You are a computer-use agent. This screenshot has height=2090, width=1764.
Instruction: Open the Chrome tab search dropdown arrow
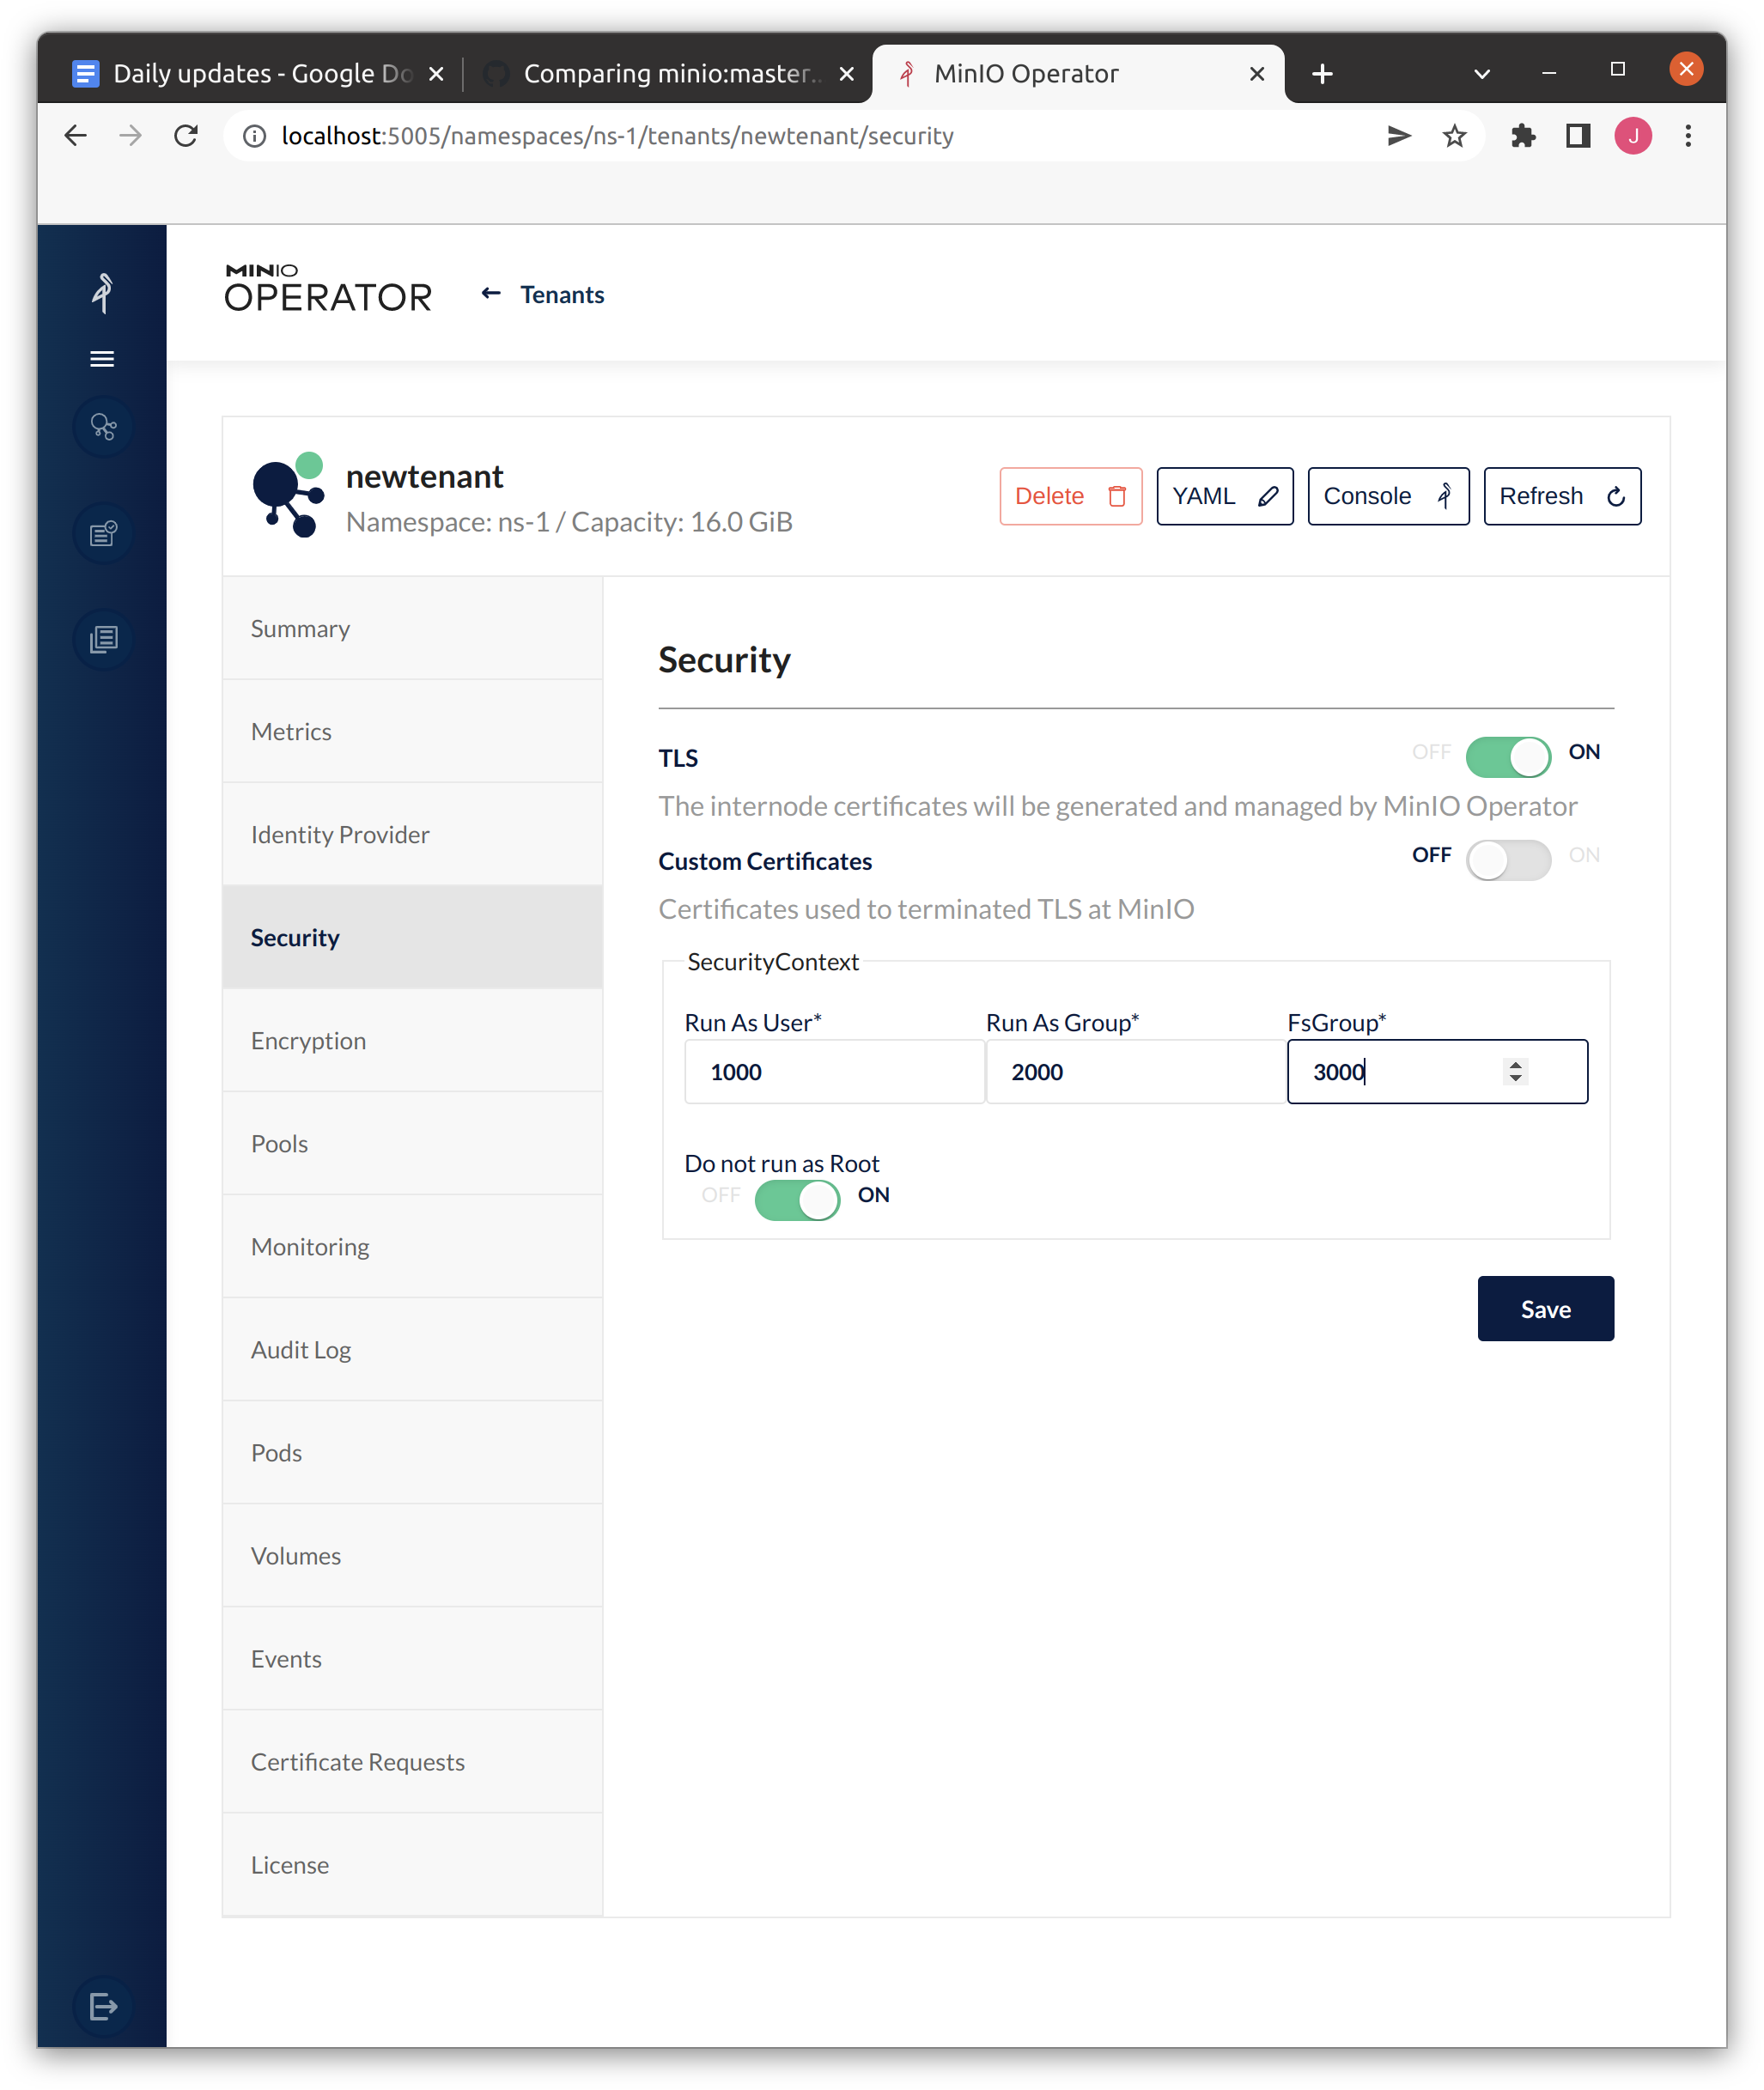pyautogui.click(x=1482, y=74)
